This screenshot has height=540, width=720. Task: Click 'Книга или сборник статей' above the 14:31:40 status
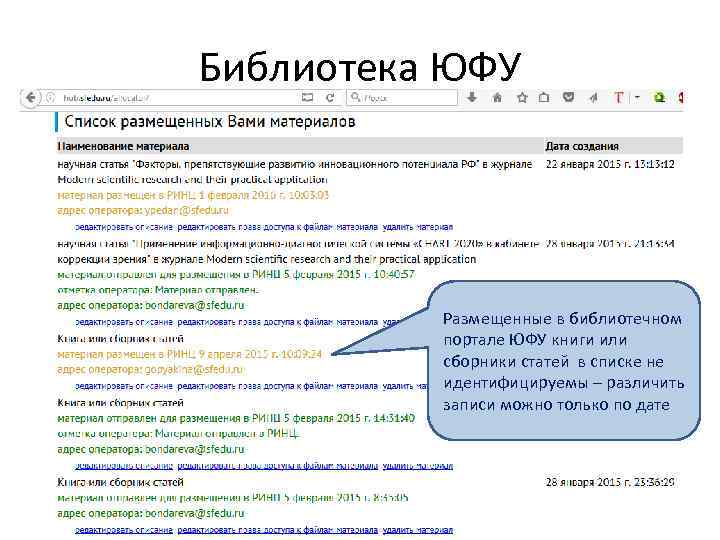click(x=120, y=403)
